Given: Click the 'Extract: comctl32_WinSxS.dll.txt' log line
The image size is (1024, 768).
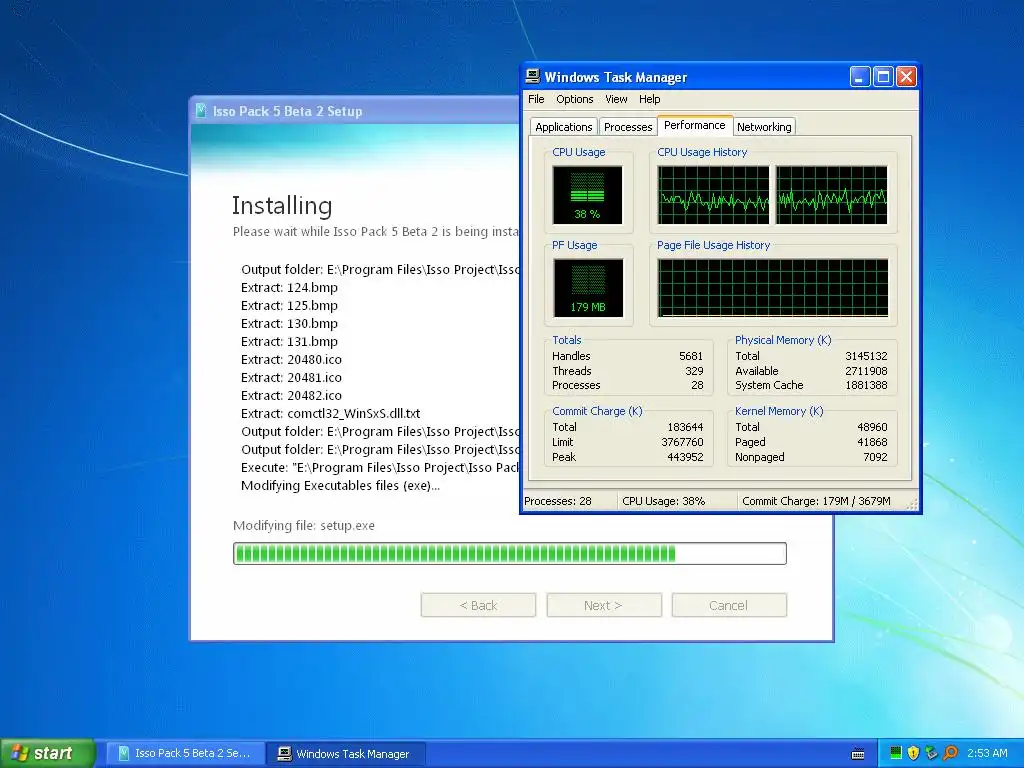Looking at the screenshot, I should [330, 413].
